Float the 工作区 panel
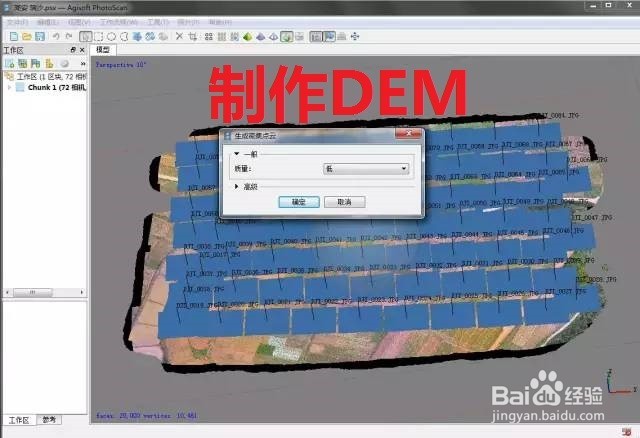The height and width of the screenshot is (438, 640). [x=73, y=50]
